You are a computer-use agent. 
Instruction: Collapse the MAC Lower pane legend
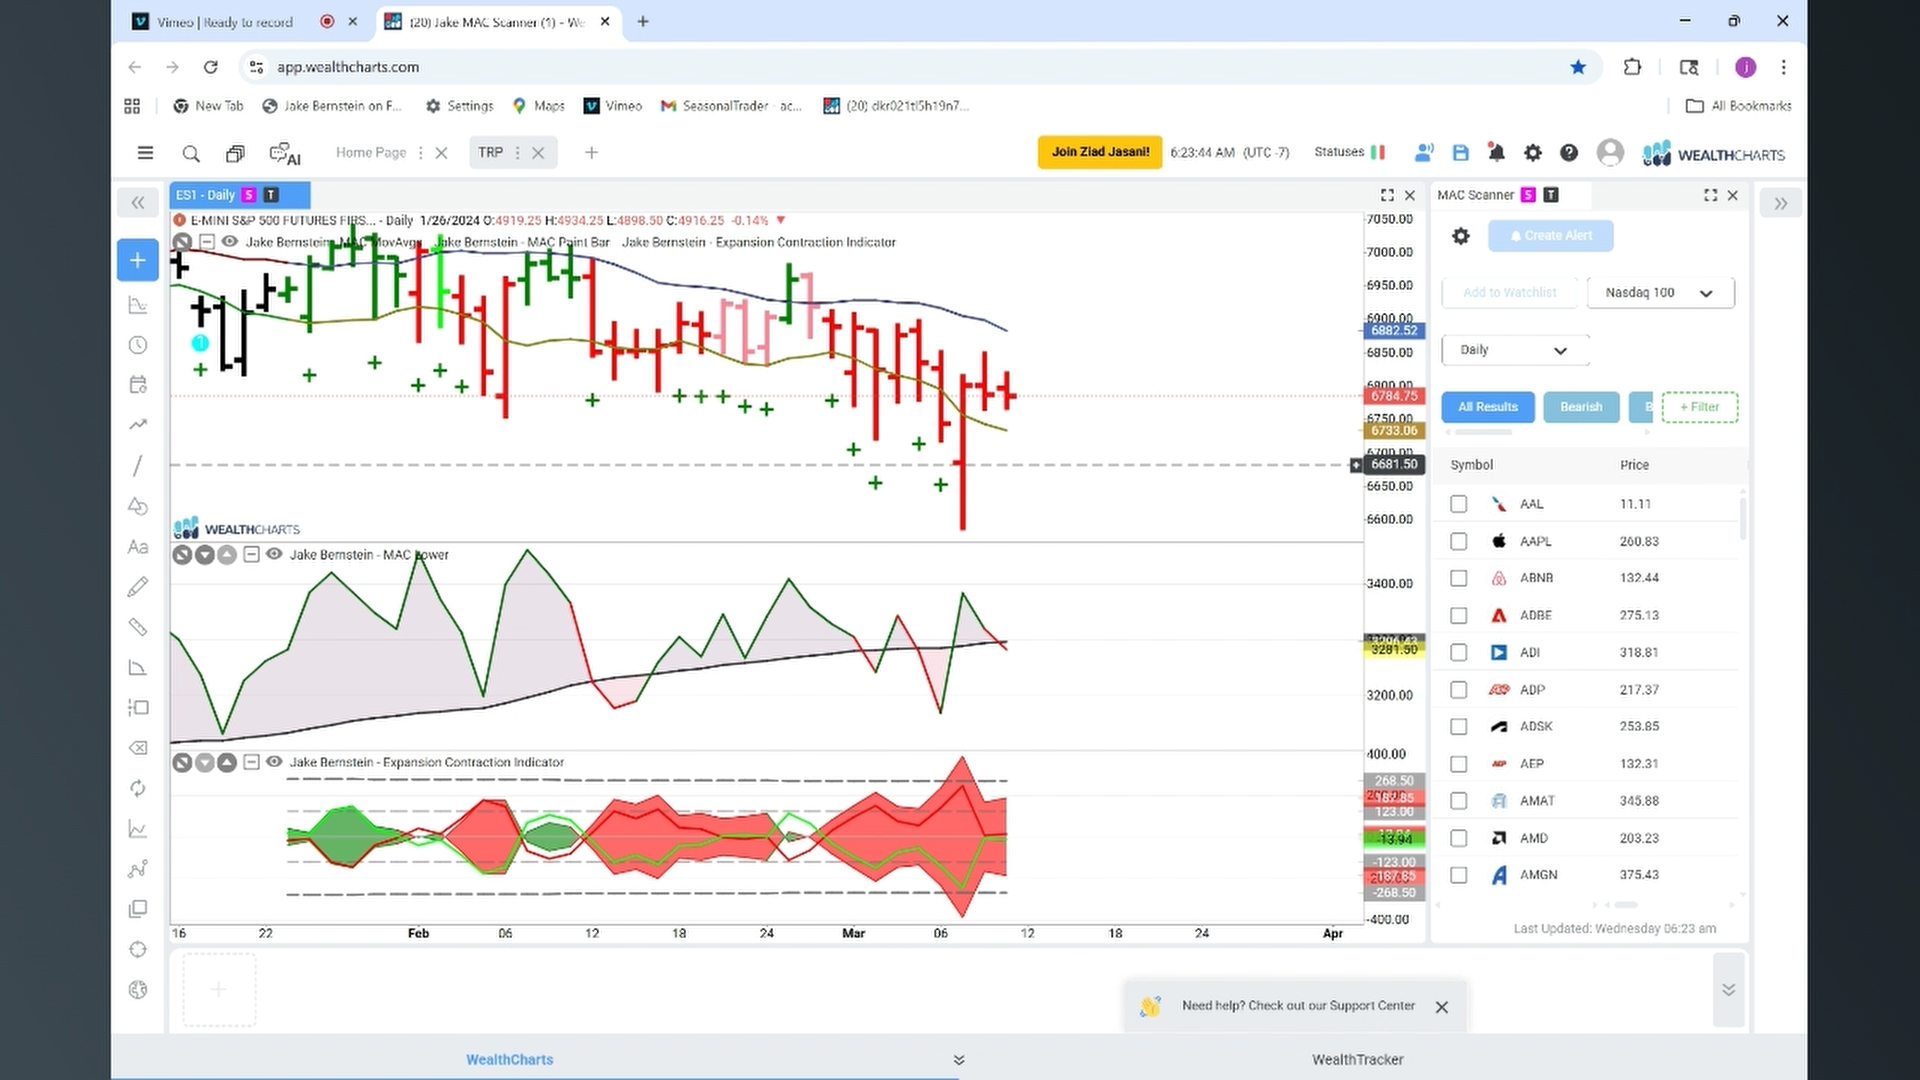pos(251,554)
